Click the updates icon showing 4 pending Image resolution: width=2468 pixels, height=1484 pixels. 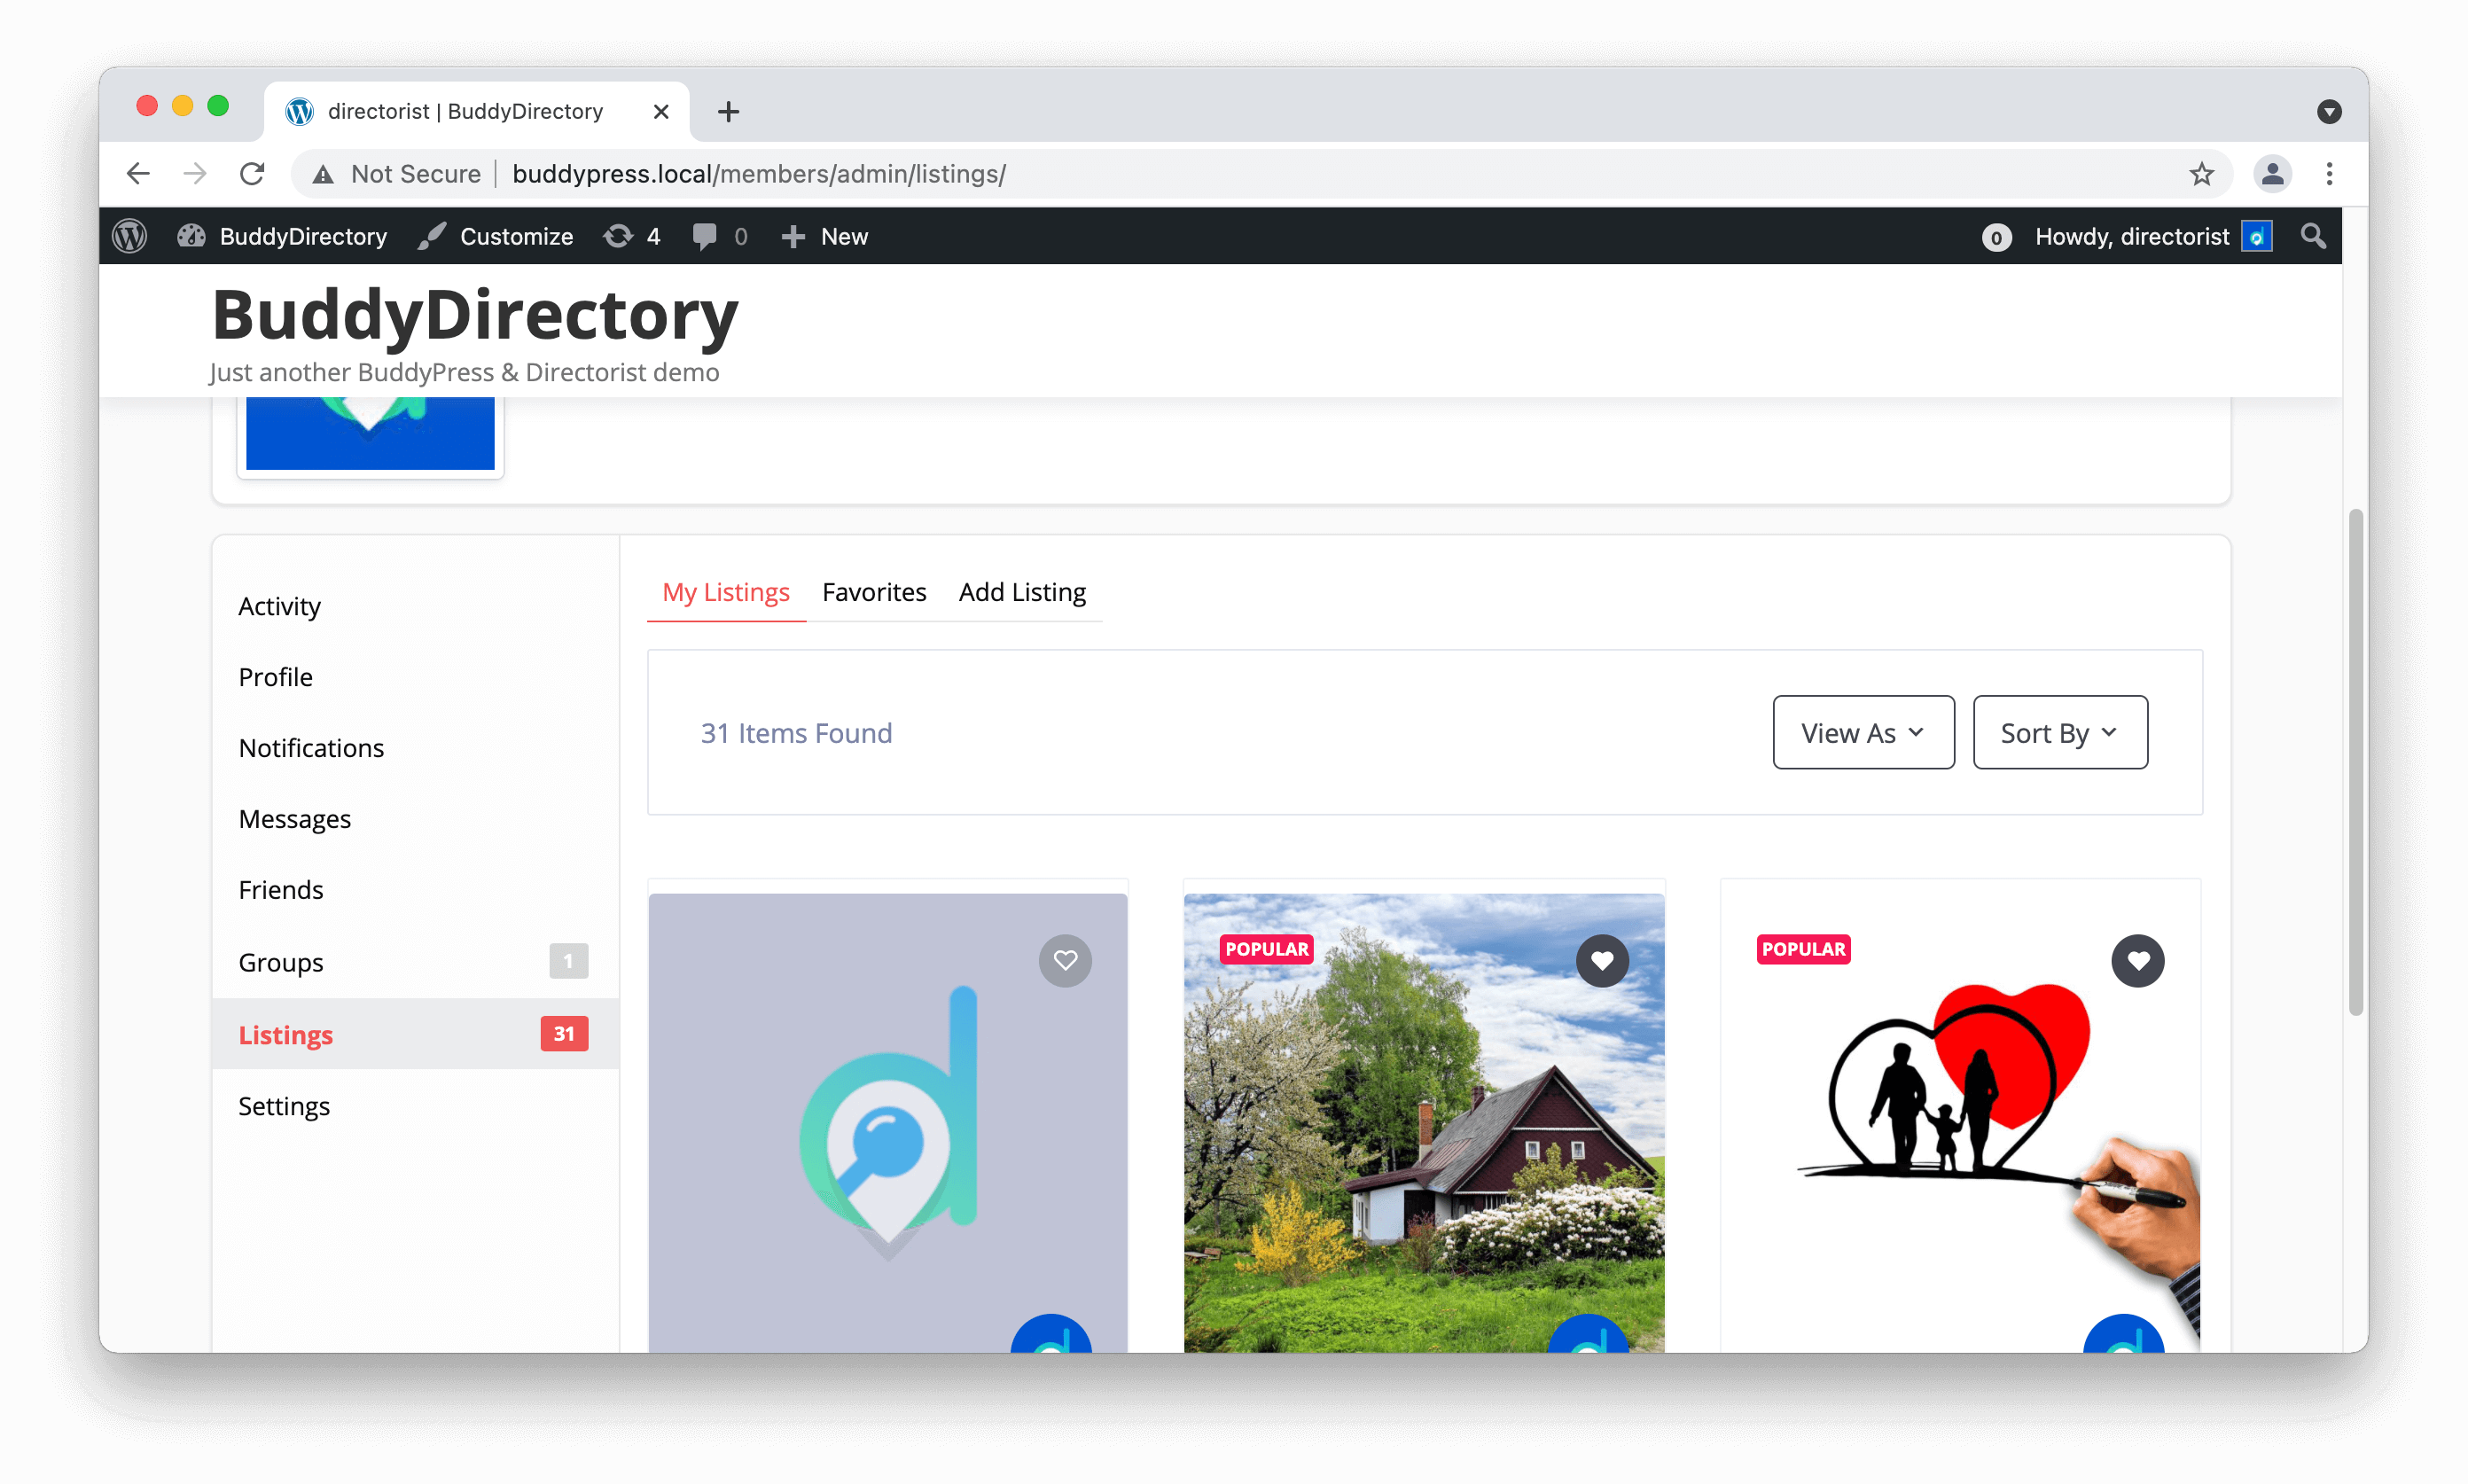pos(618,236)
